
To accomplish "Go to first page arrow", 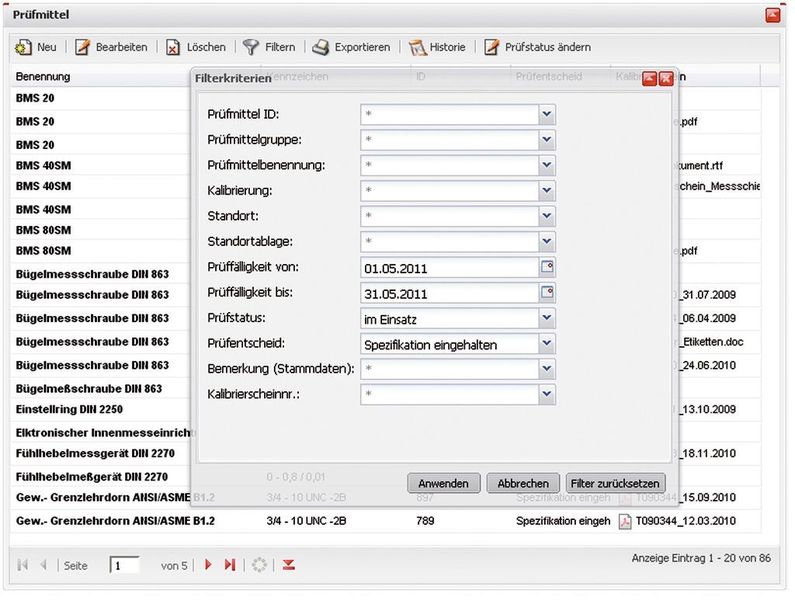I will (x=22, y=564).
